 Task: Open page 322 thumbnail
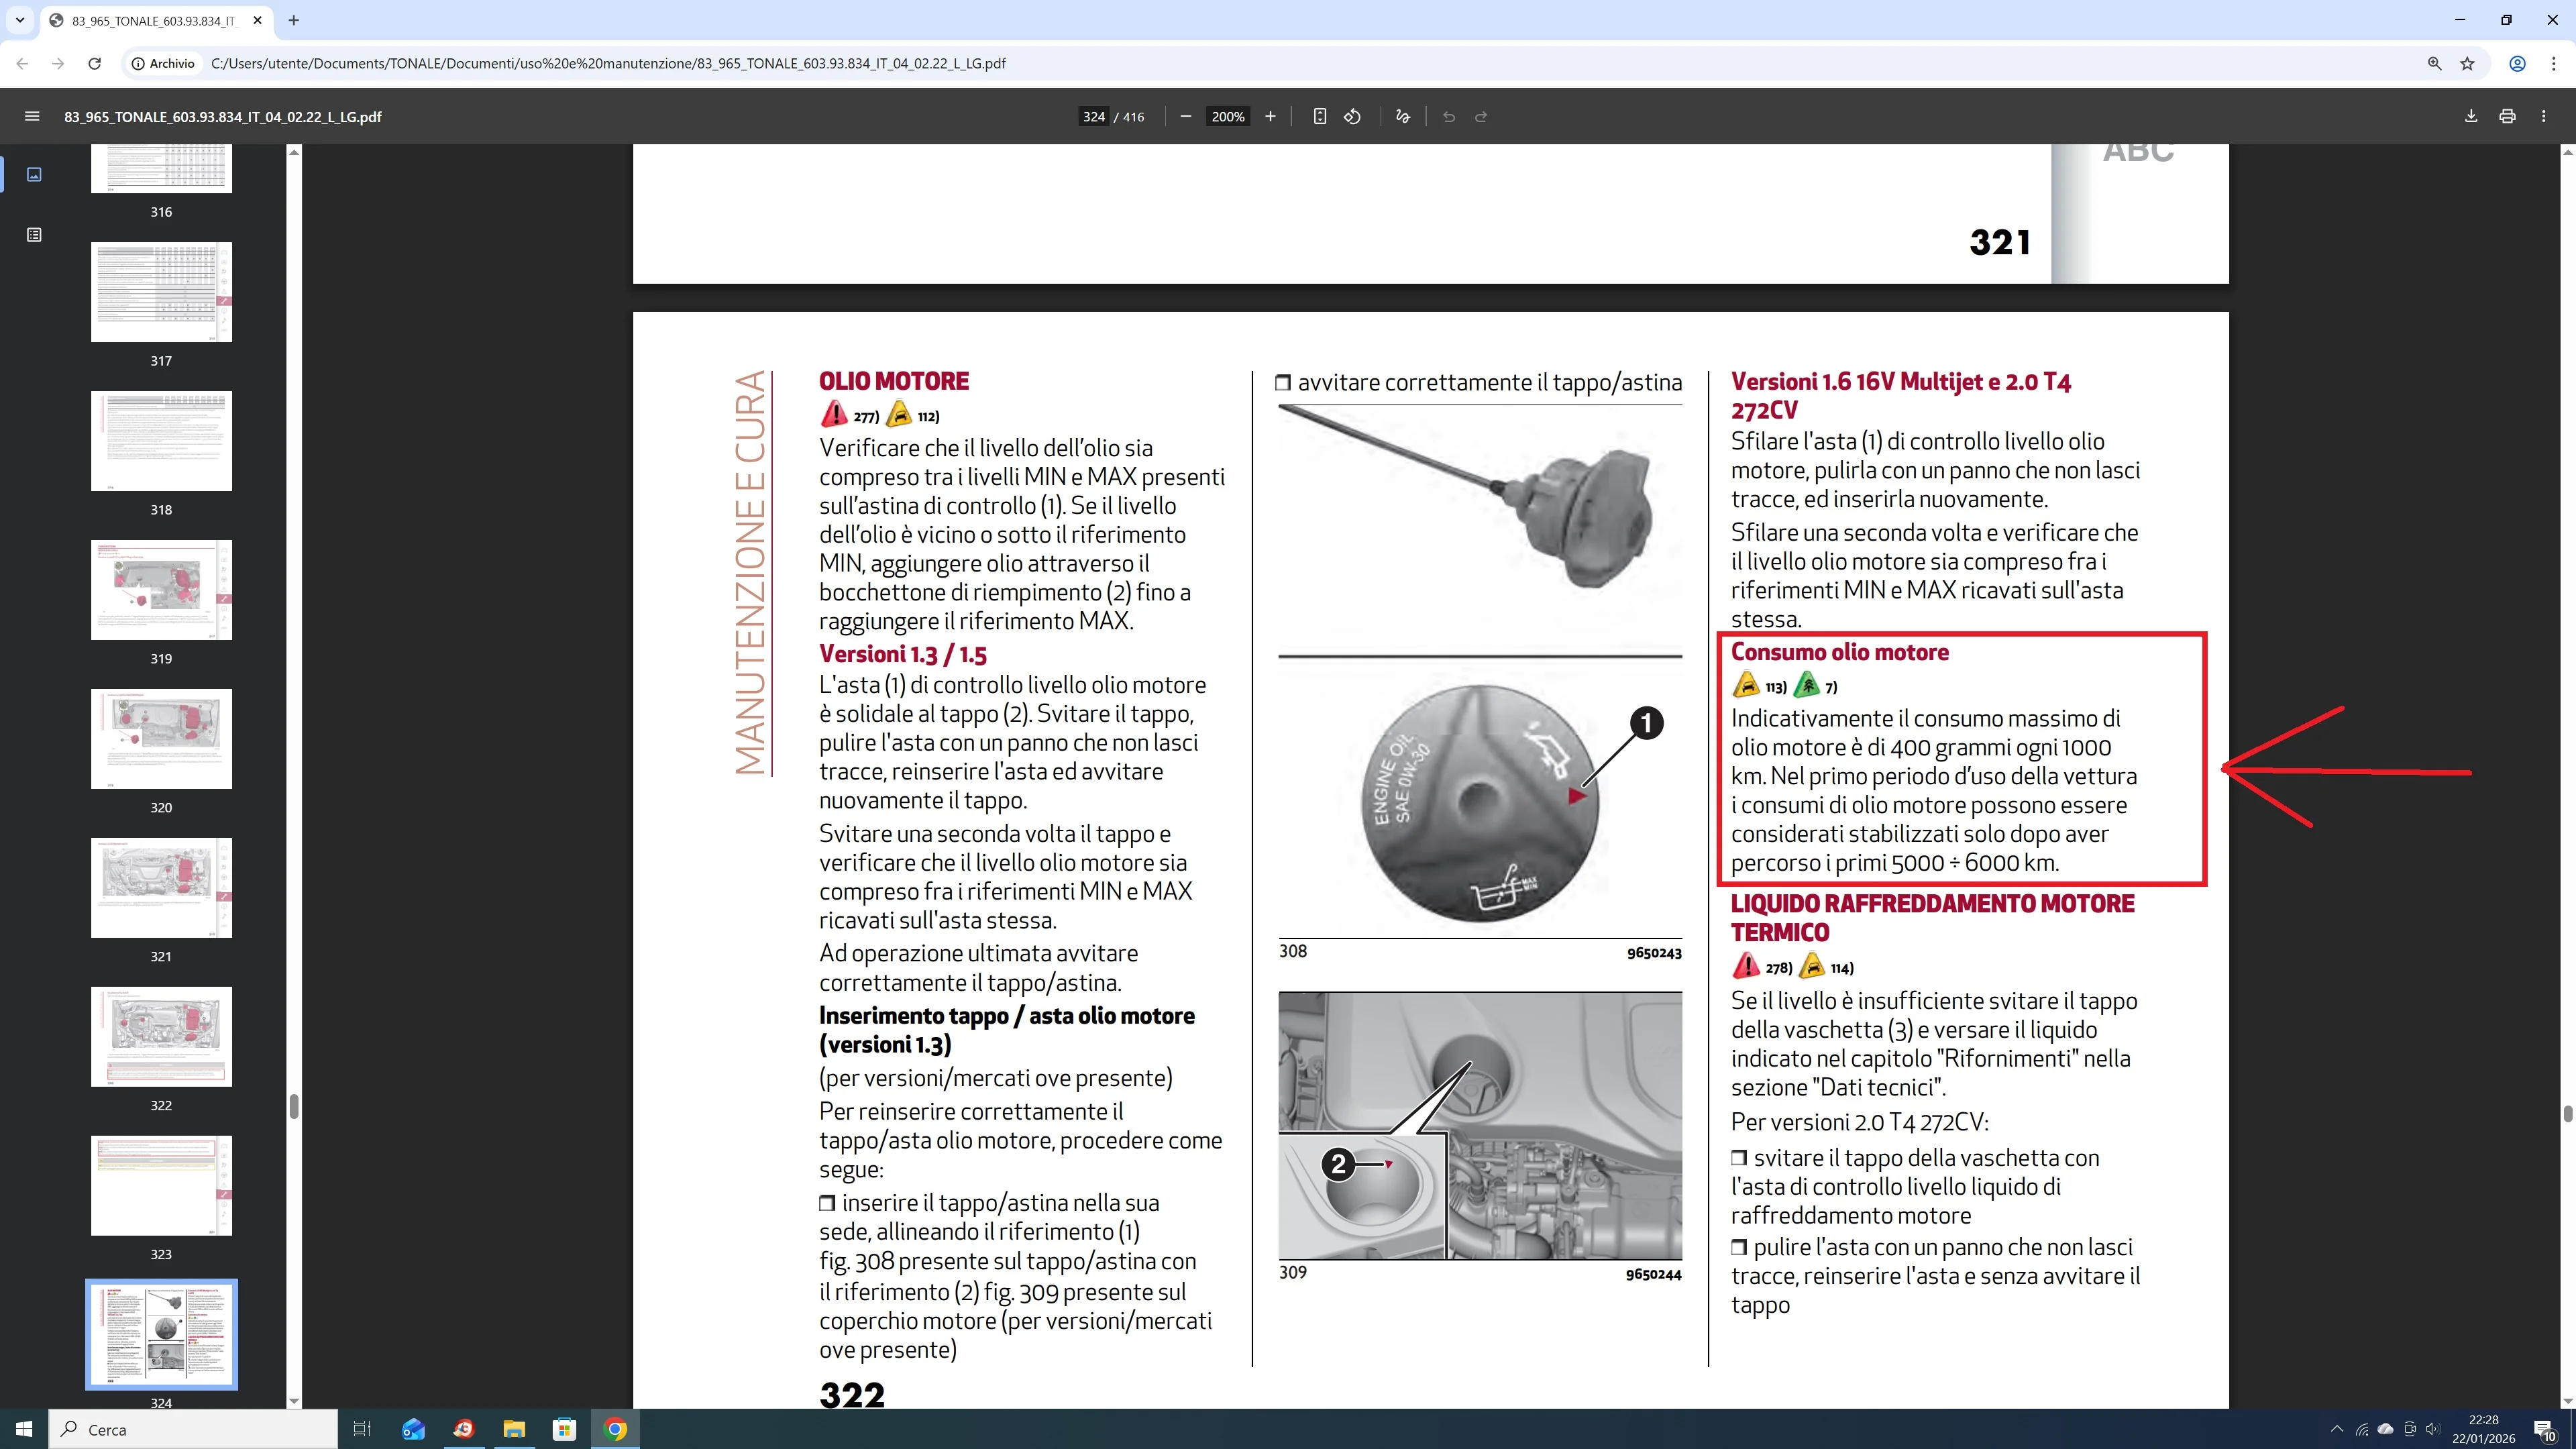[x=161, y=1037]
